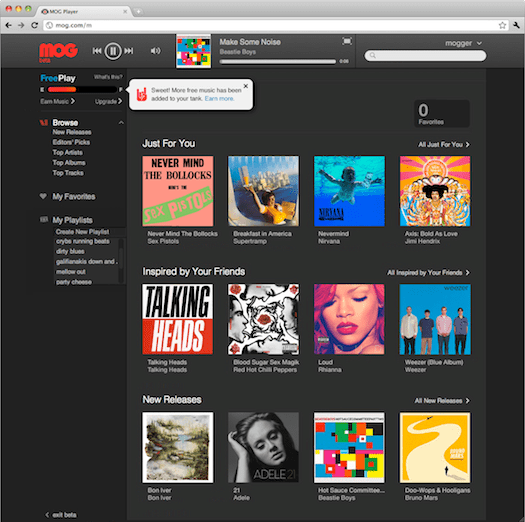Screen dimensions: 525x522
Task: Click the rock hand icon in popup
Action: click(142, 94)
